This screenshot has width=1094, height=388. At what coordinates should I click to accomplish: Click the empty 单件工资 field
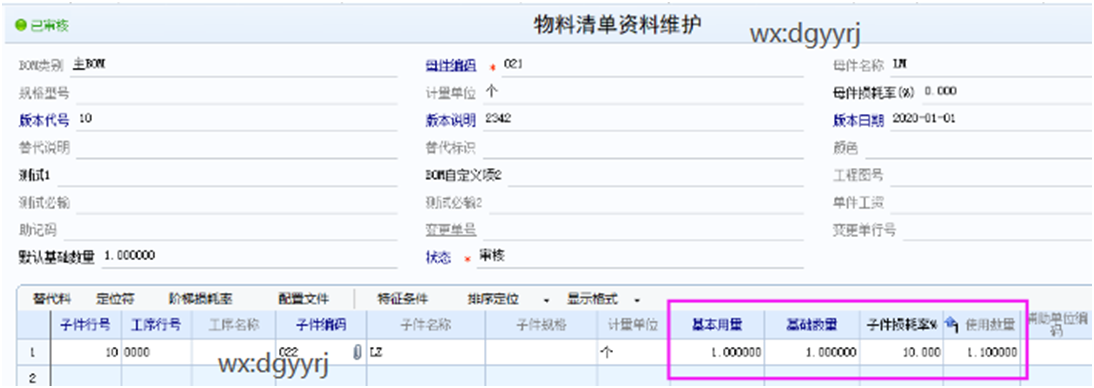991,203
